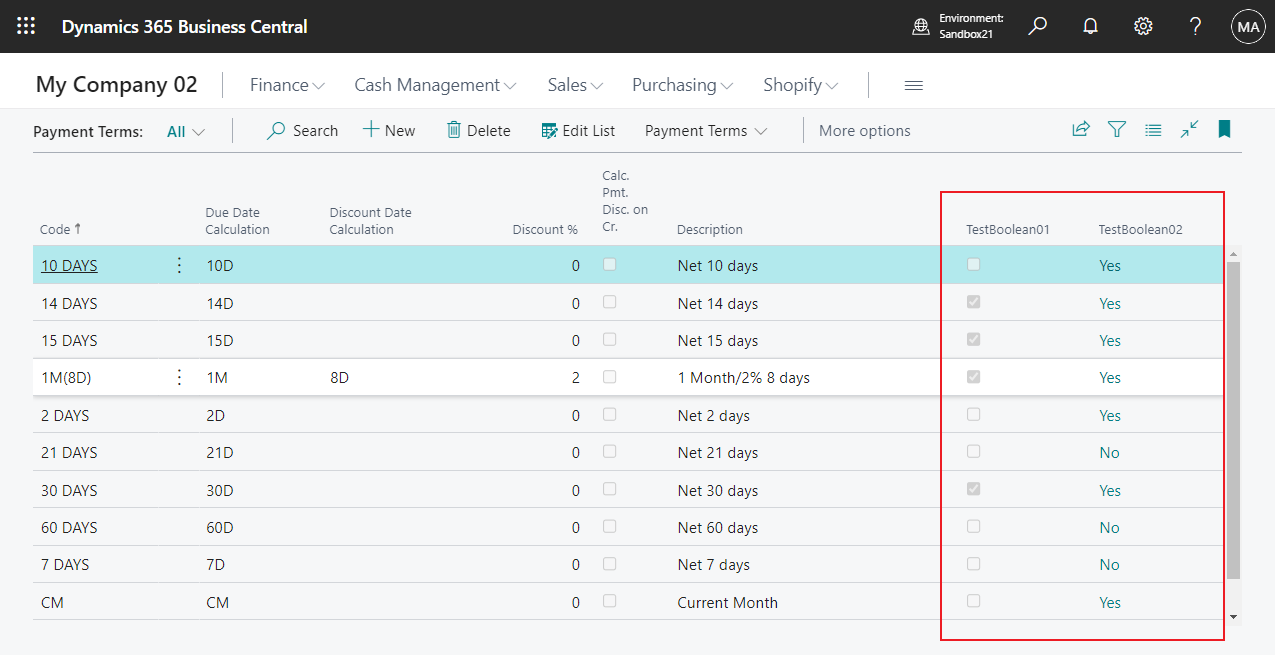Bookmark this page with the bookmark icon

(1224, 129)
